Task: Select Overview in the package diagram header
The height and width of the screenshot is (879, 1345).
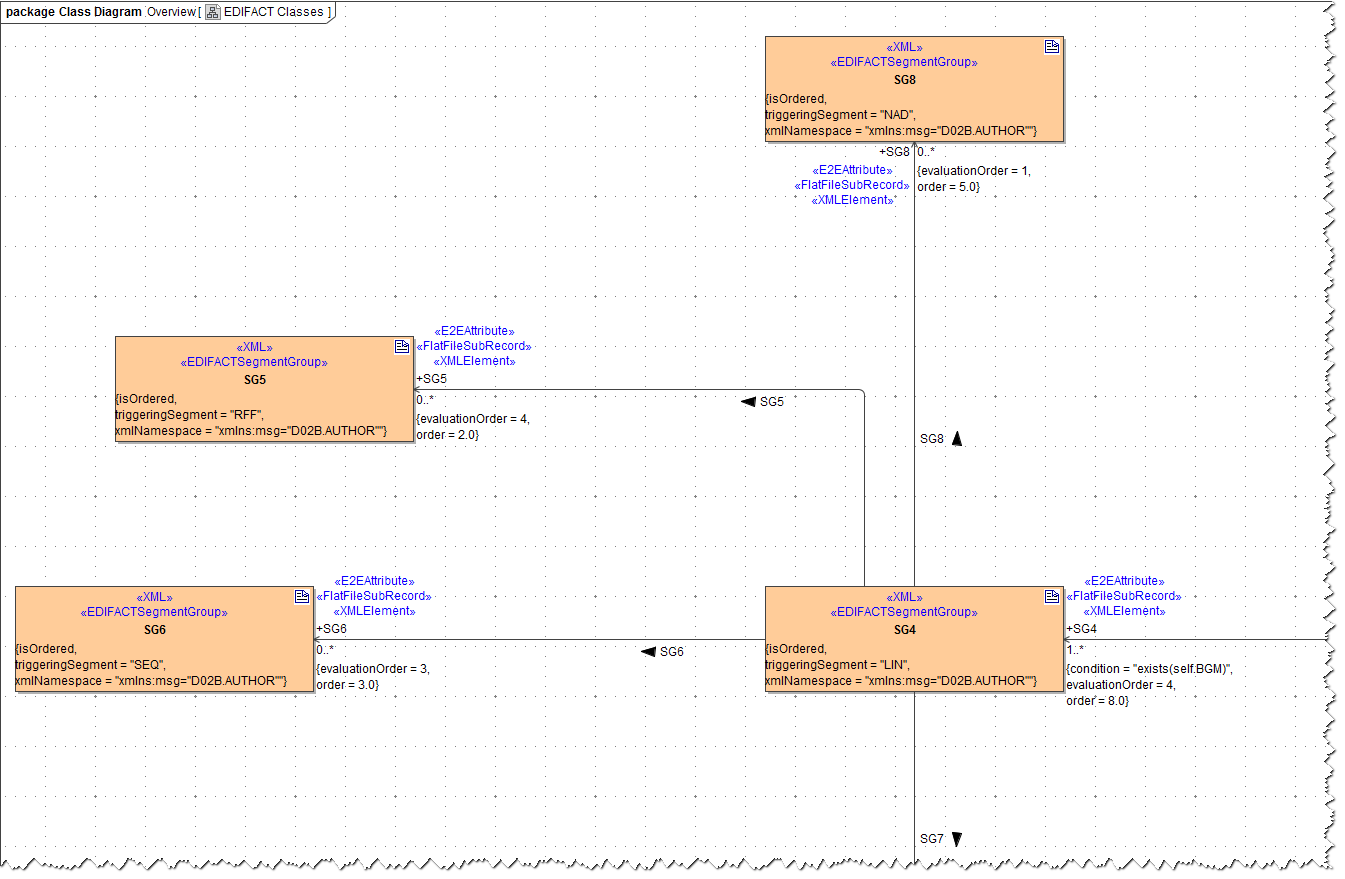Action: click(x=171, y=12)
